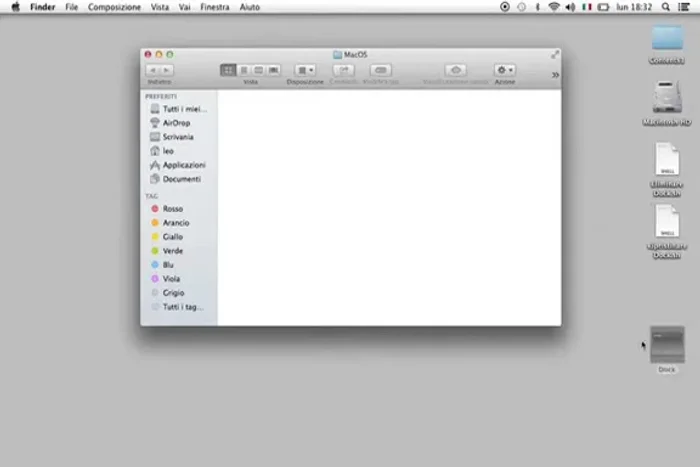Open the leo home folder
Screen dimensions: 700x467
pos(168,151)
